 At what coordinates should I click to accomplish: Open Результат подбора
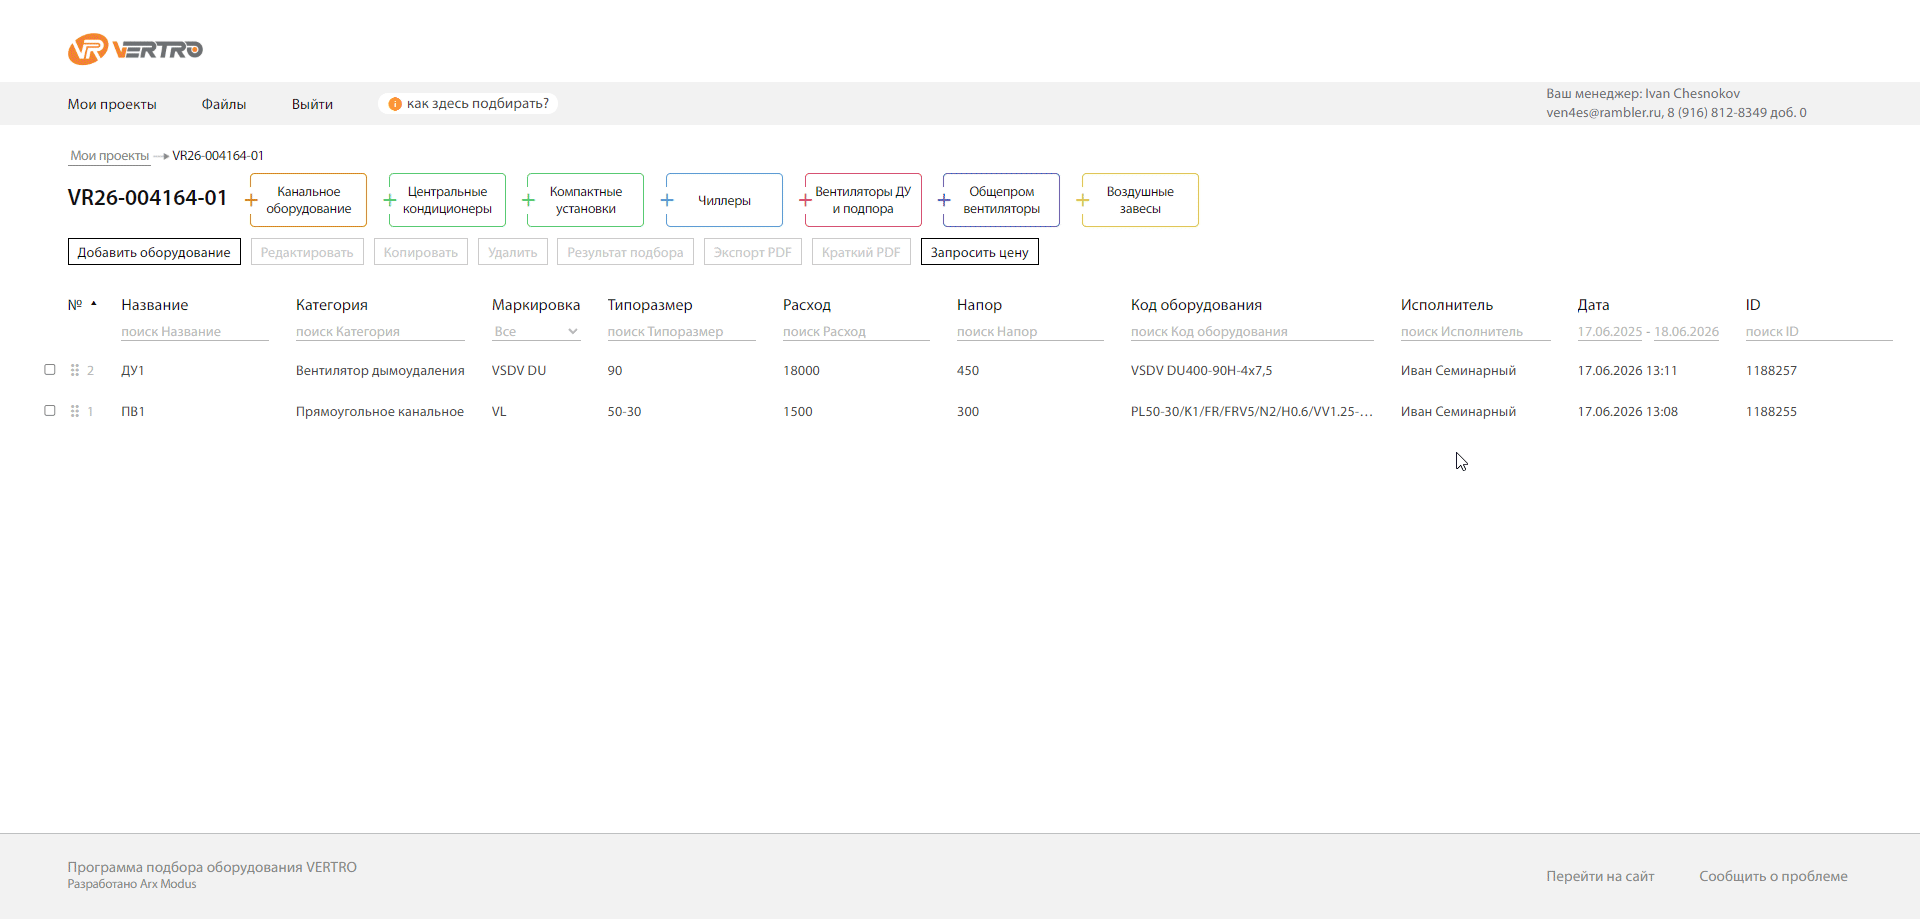click(x=625, y=252)
